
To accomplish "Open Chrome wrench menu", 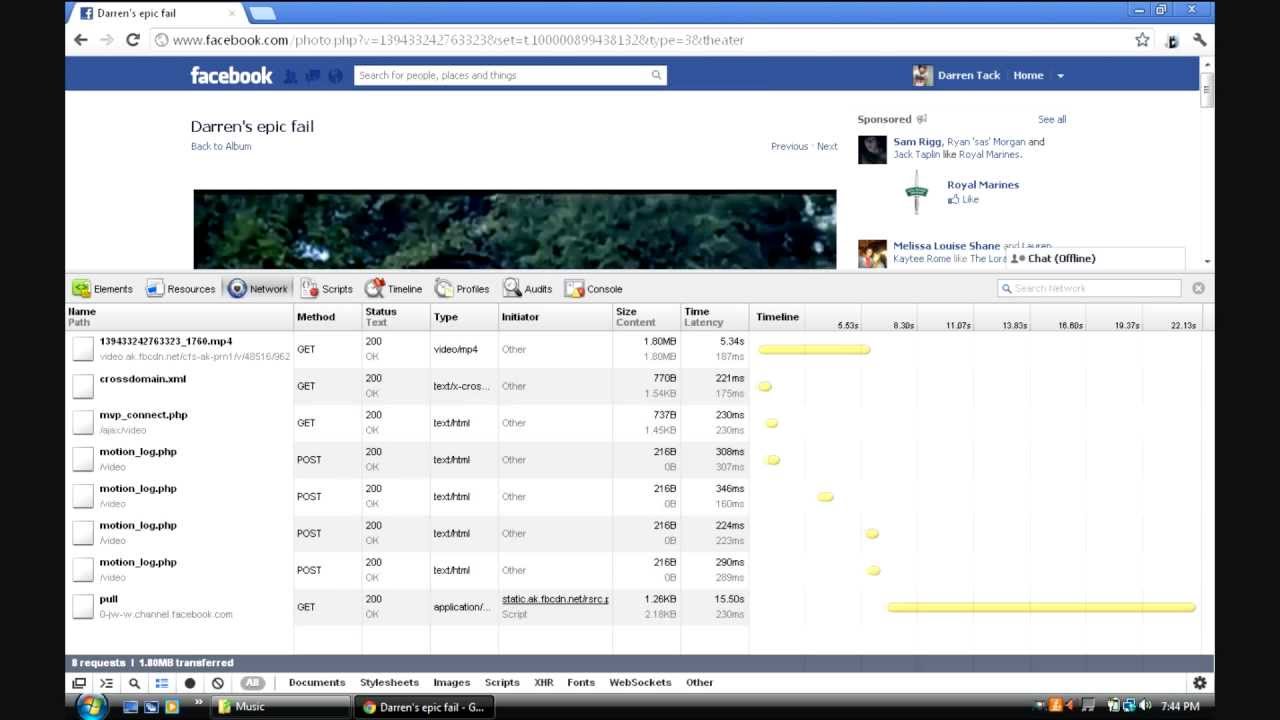I will (1199, 40).
